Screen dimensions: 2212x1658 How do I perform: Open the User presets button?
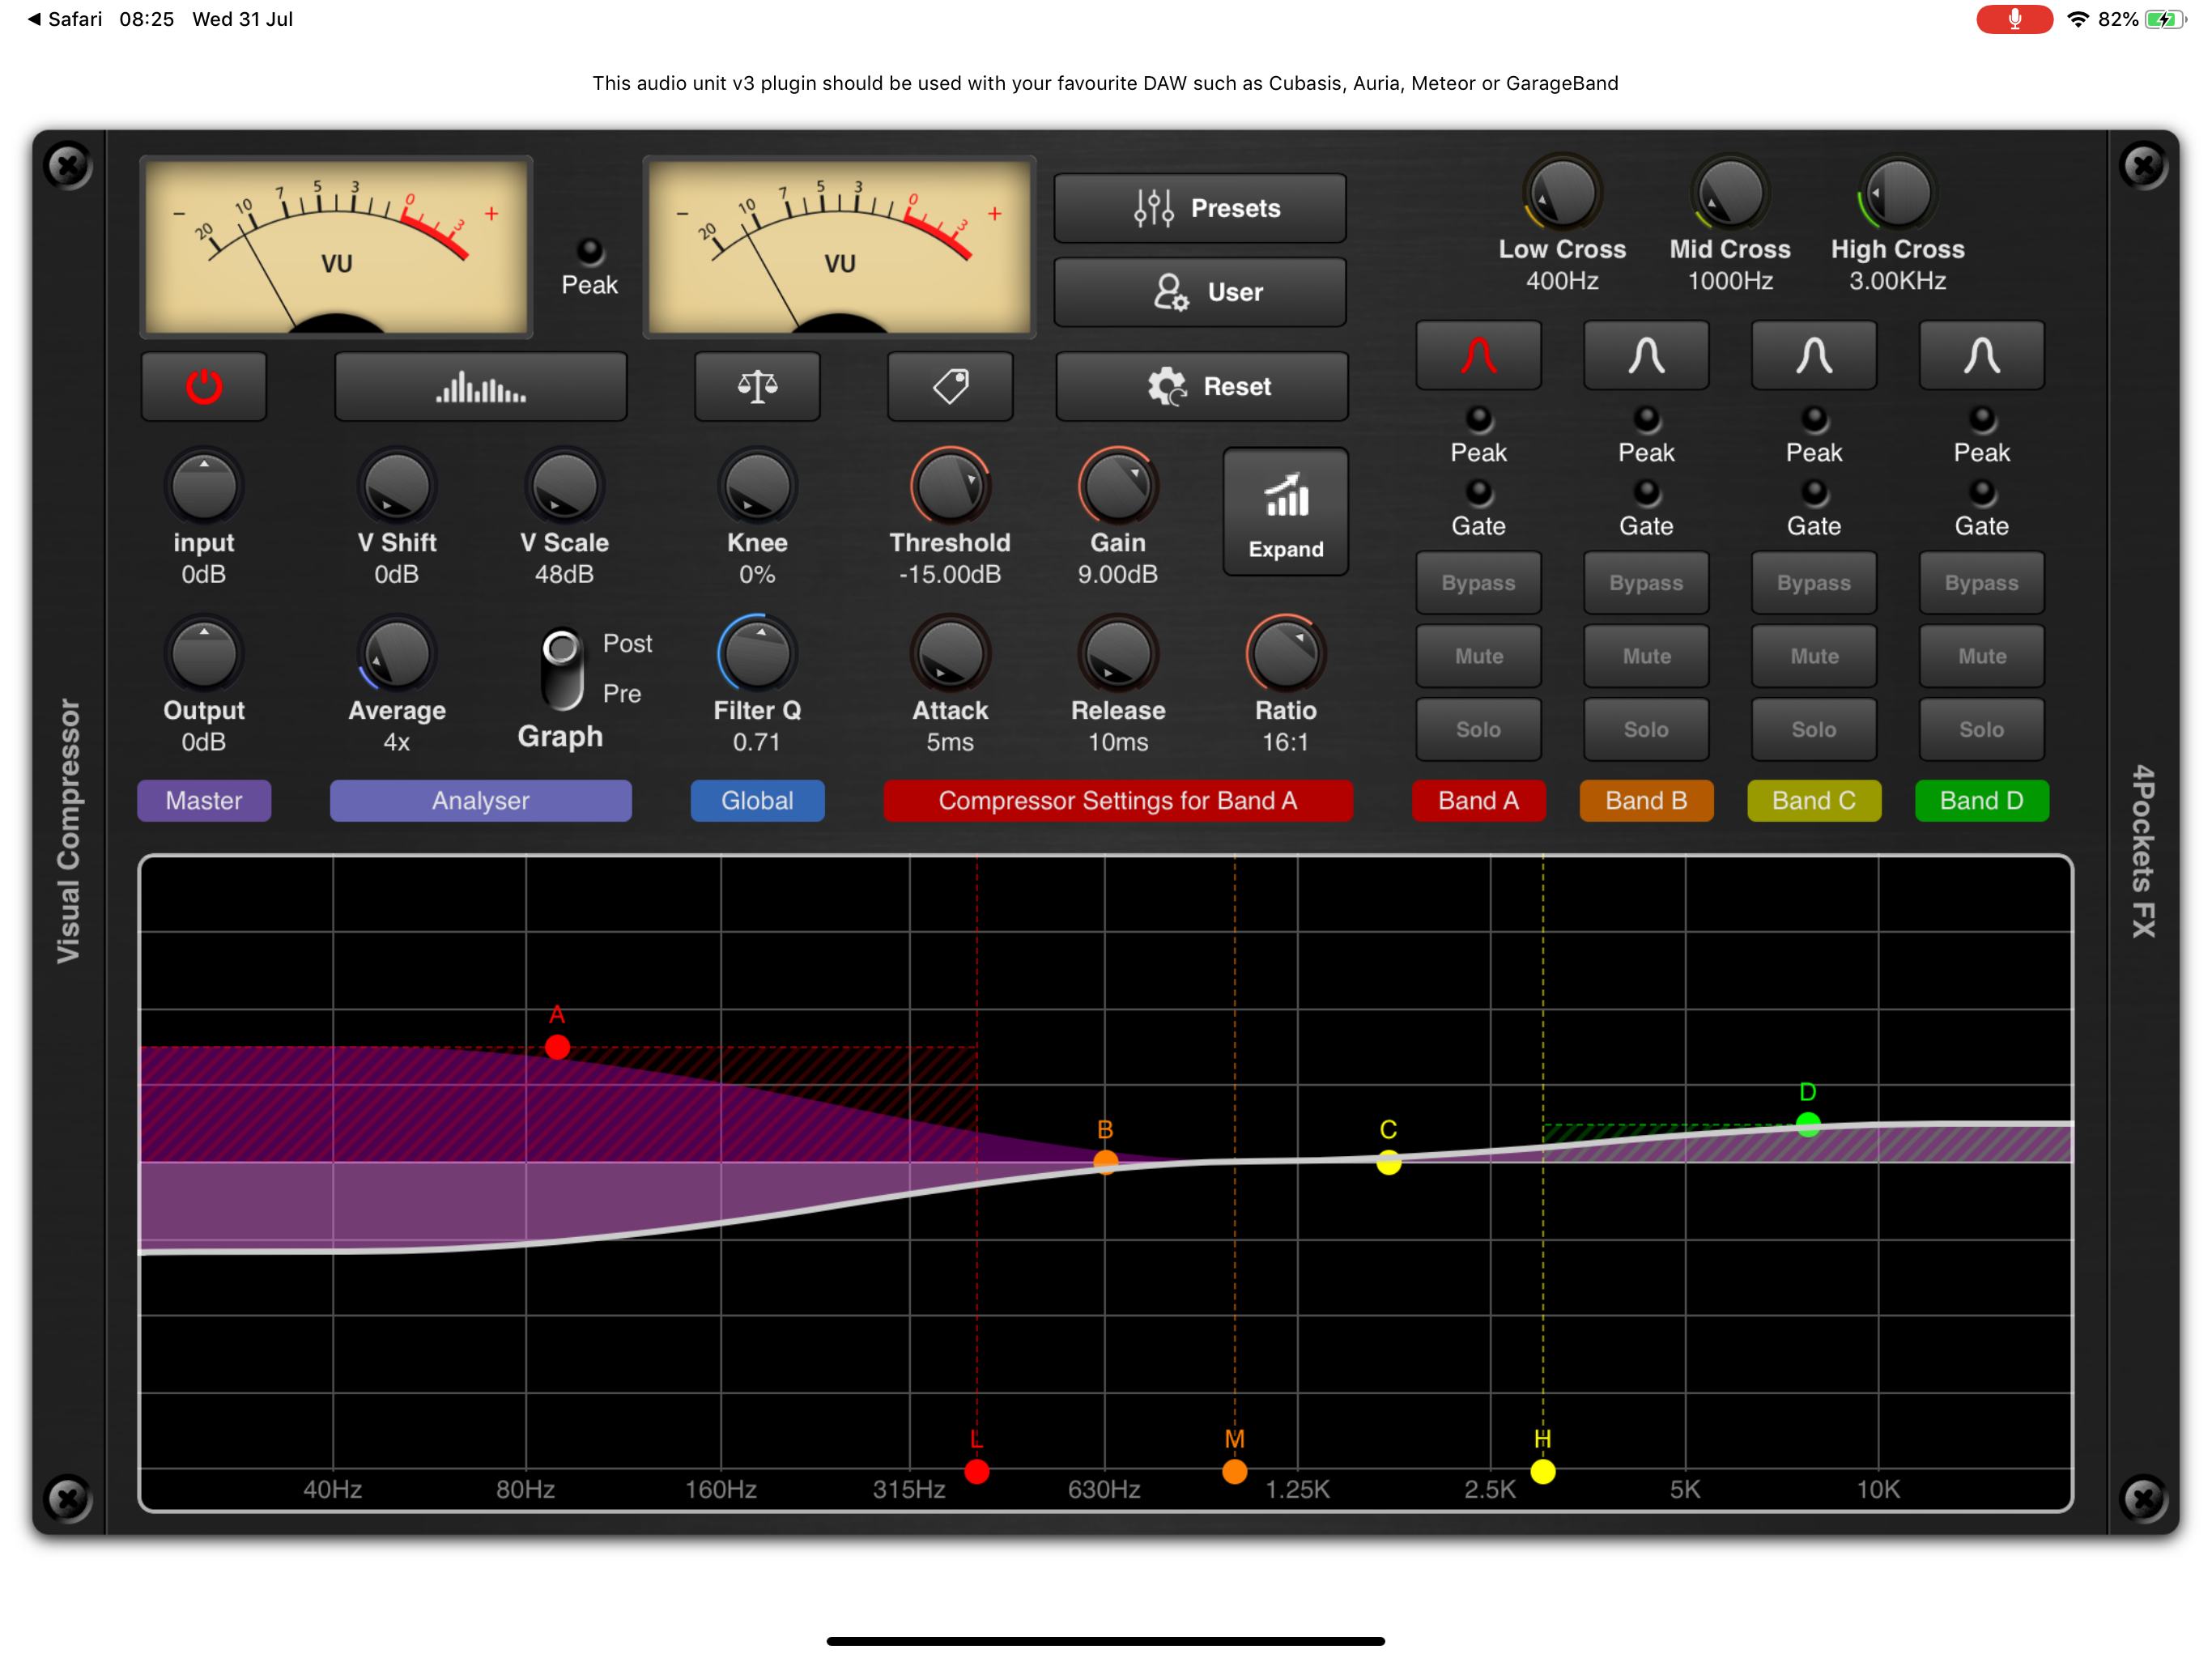coord(1199,292)
